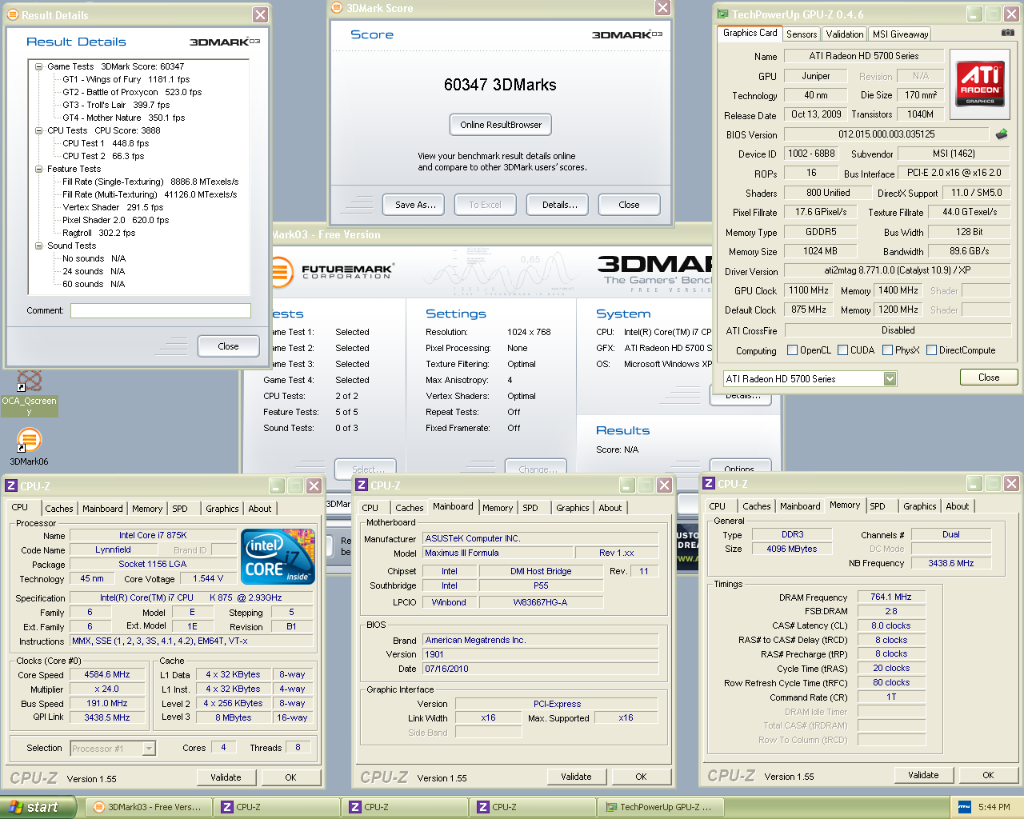Enable the OpenCL checkbox
The image size is (1024, 819).
coord(792,351)
